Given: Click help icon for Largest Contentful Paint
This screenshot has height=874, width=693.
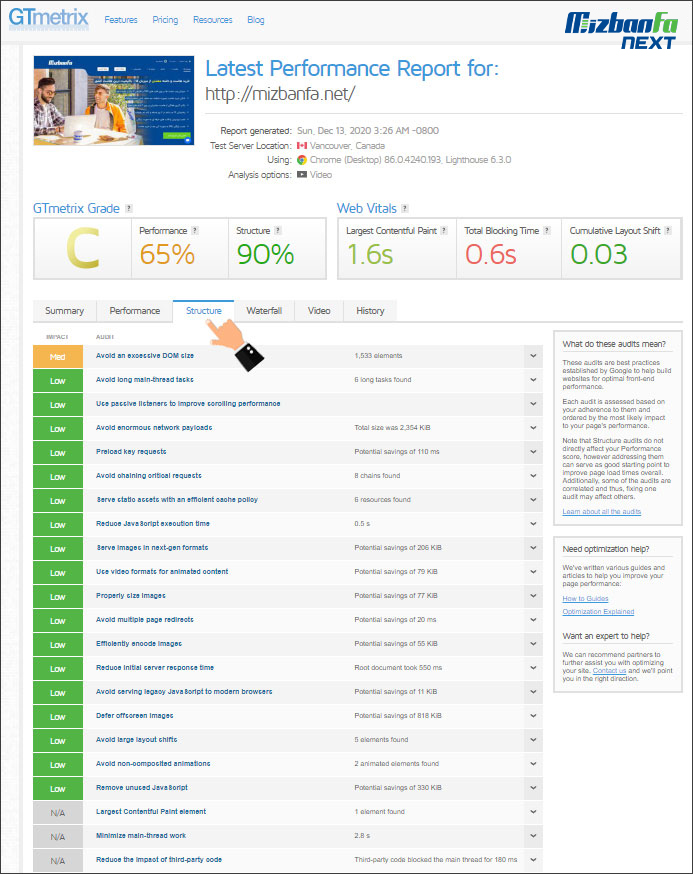Looking at the screenshot, I should [444, 230].
